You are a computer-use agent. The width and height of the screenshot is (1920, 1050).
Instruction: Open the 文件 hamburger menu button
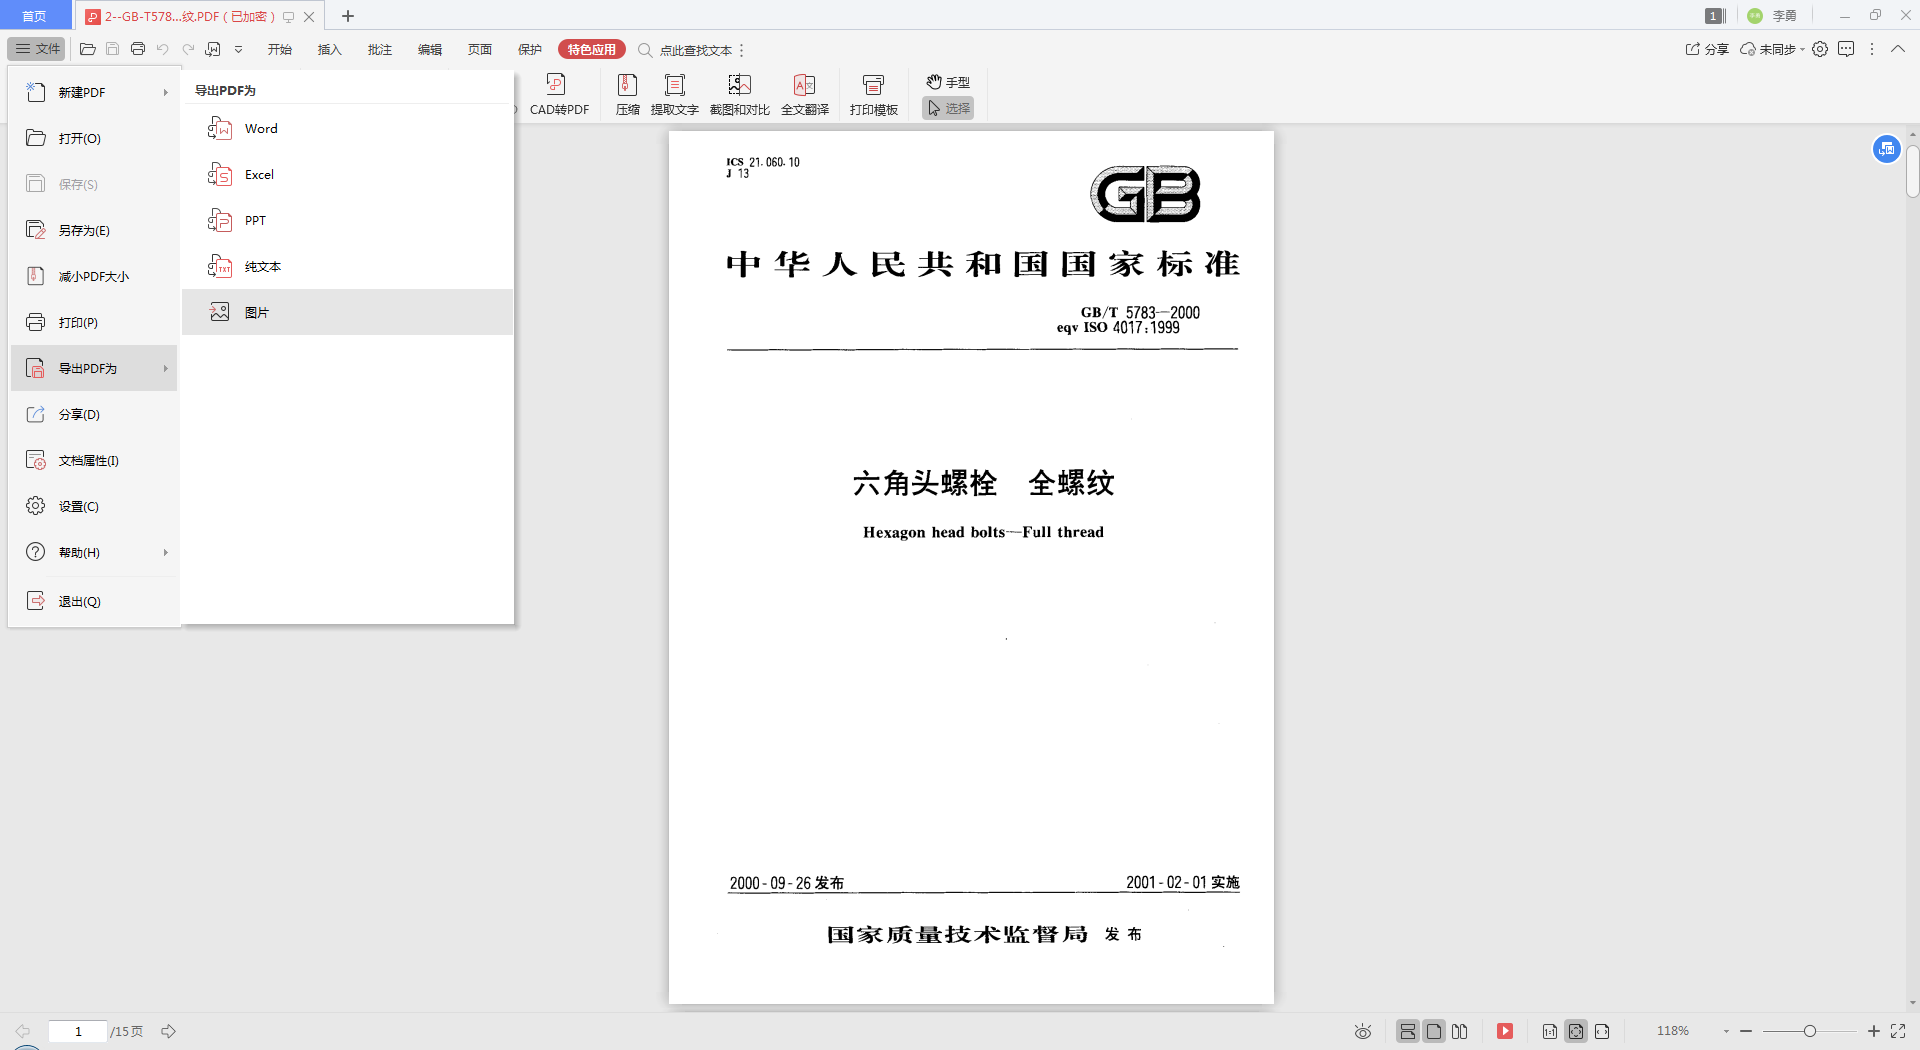37,49
